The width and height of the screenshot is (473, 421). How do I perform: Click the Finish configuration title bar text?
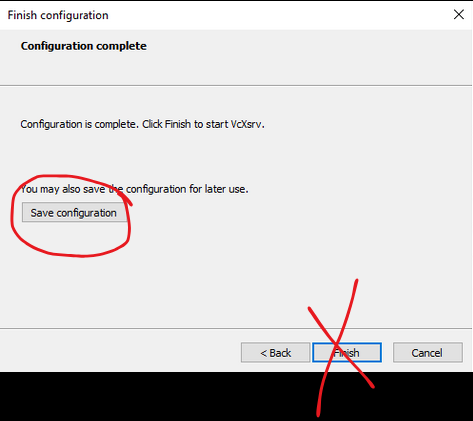(58, 15)
